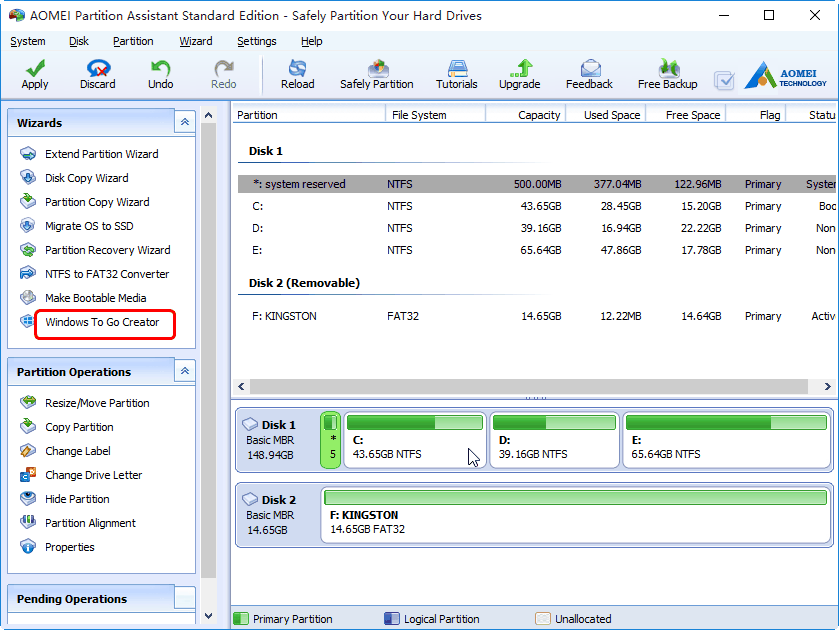839x630 pixels.
Task: Click Partition Copy Wizard icon
Action: pyautogui.click(x=28, y=202)
